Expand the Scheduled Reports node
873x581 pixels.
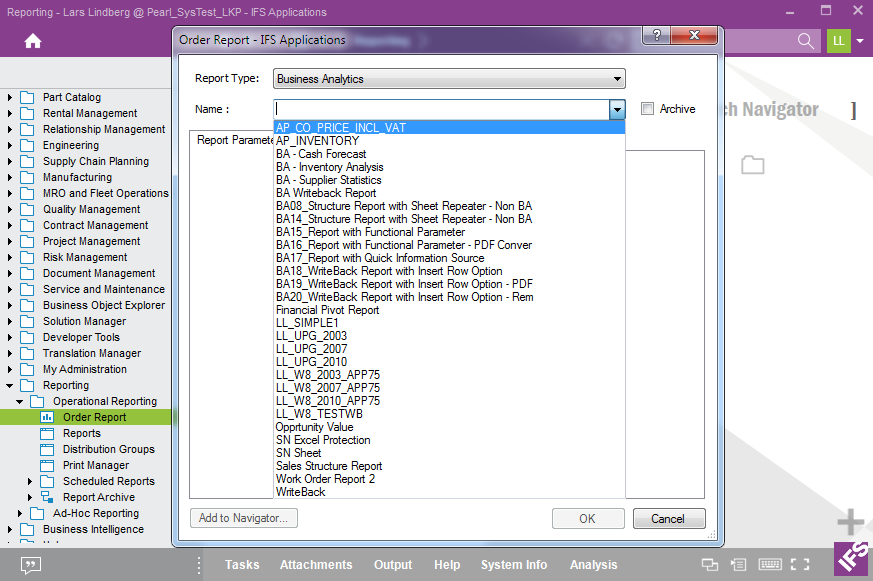30,481
